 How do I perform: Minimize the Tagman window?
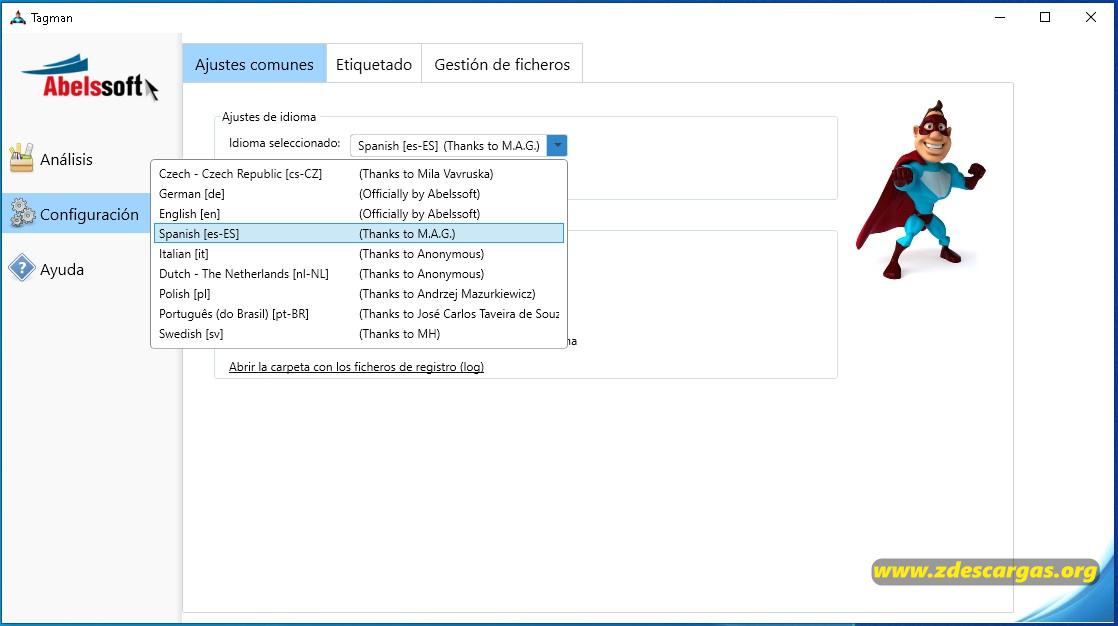(1000, 17)
